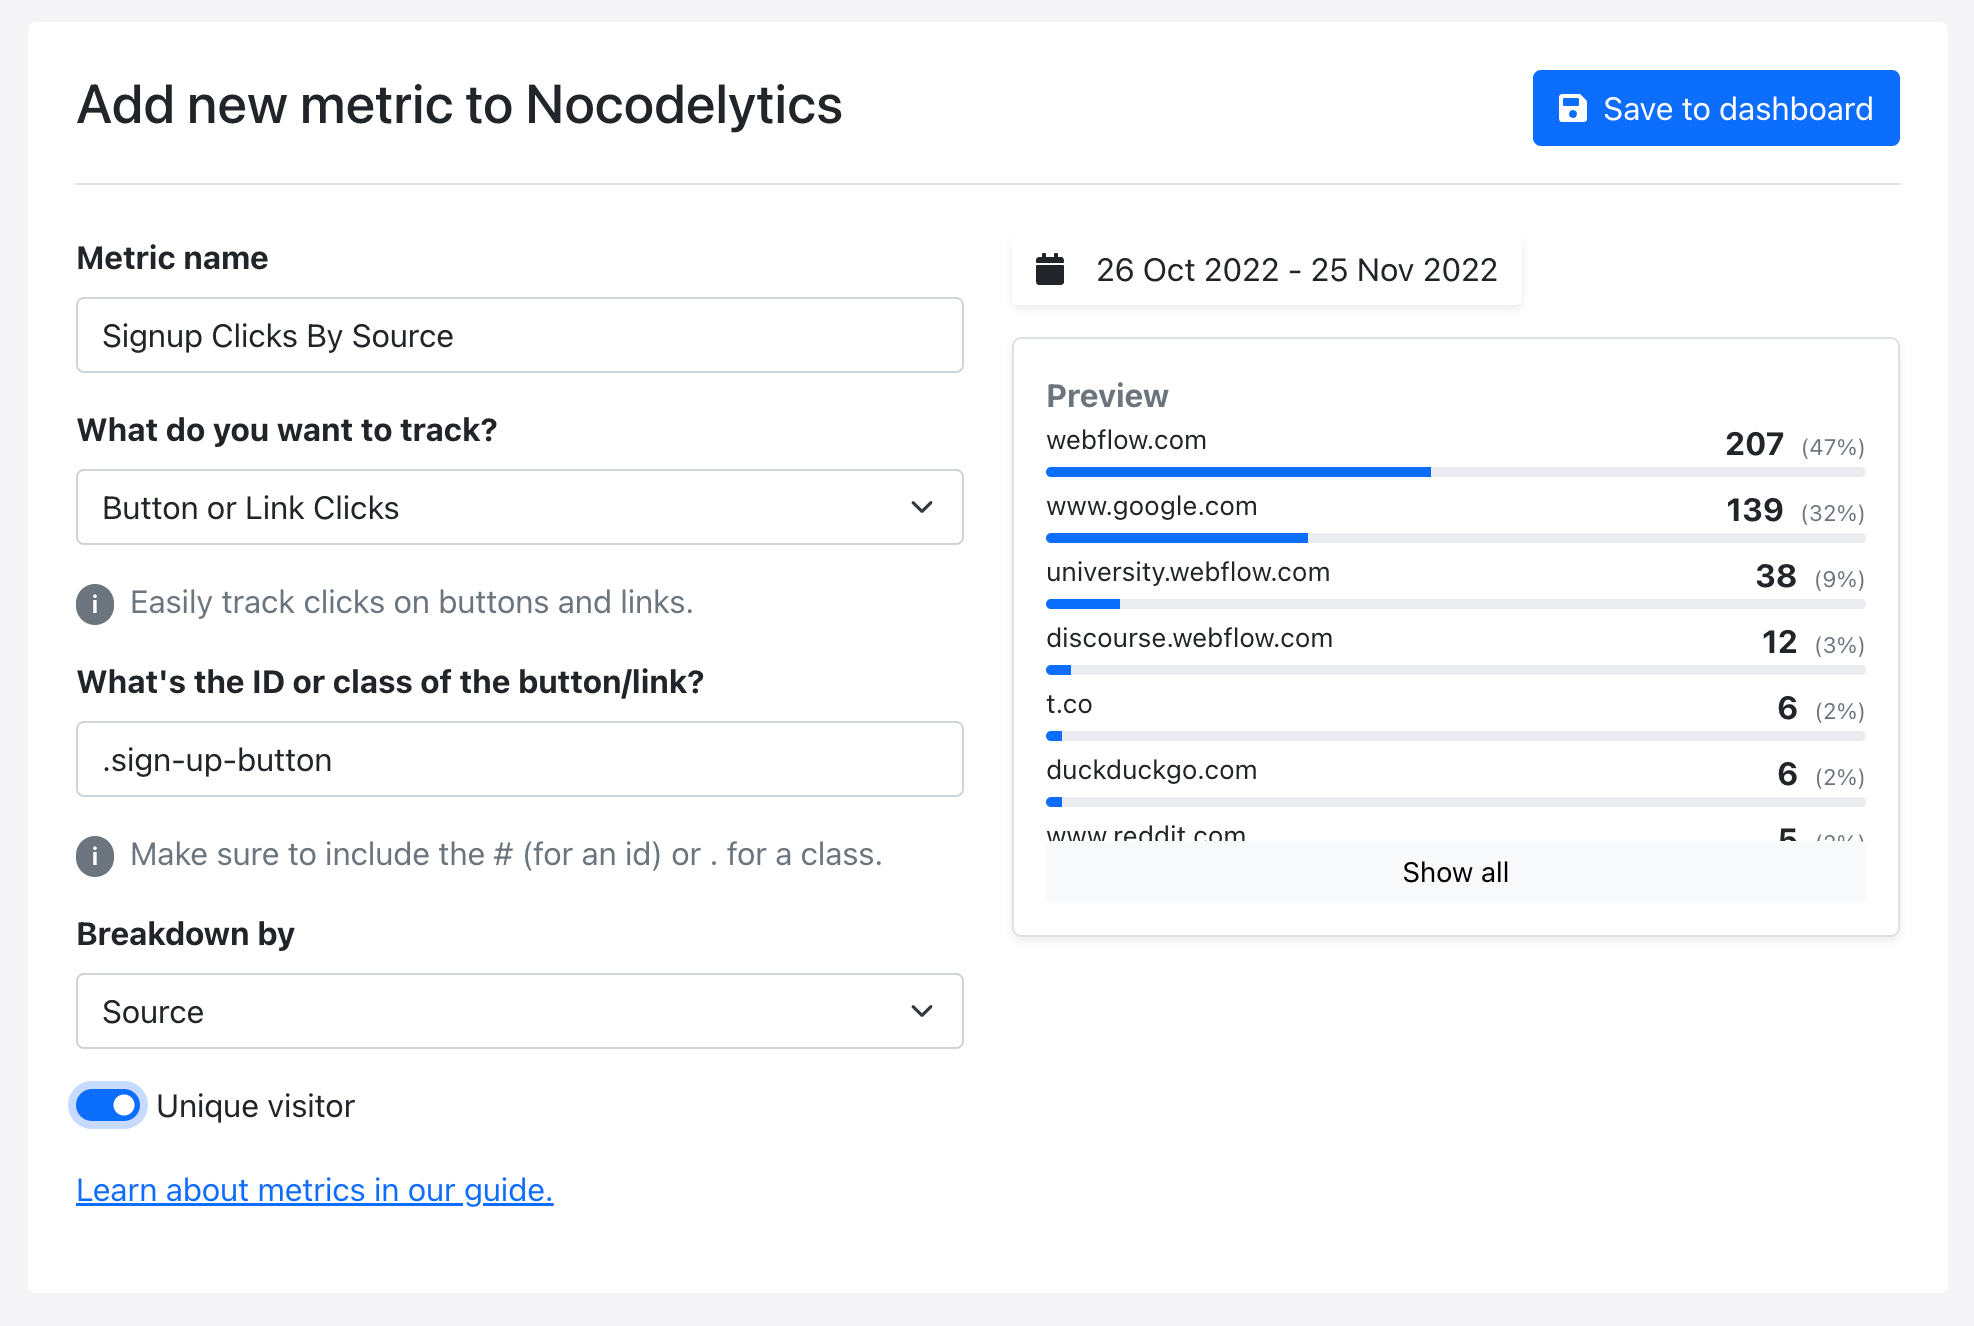This screenshot has width=1974, height=1326.
Task: Click the webflow.com progress bar
Action: [1455, 472]
